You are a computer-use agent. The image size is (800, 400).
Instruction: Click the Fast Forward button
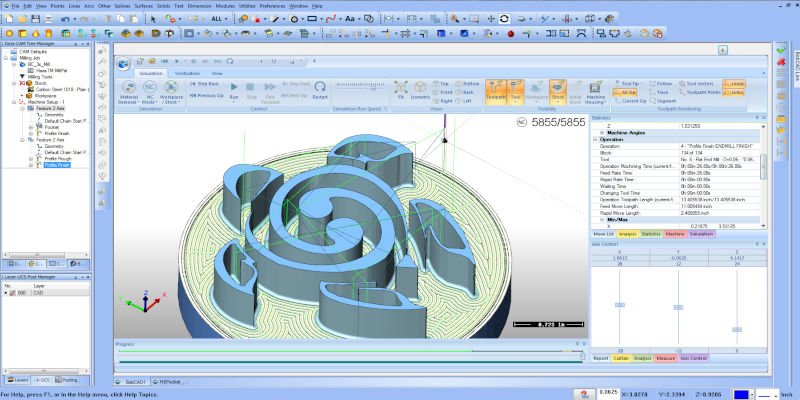click(270, 93)
